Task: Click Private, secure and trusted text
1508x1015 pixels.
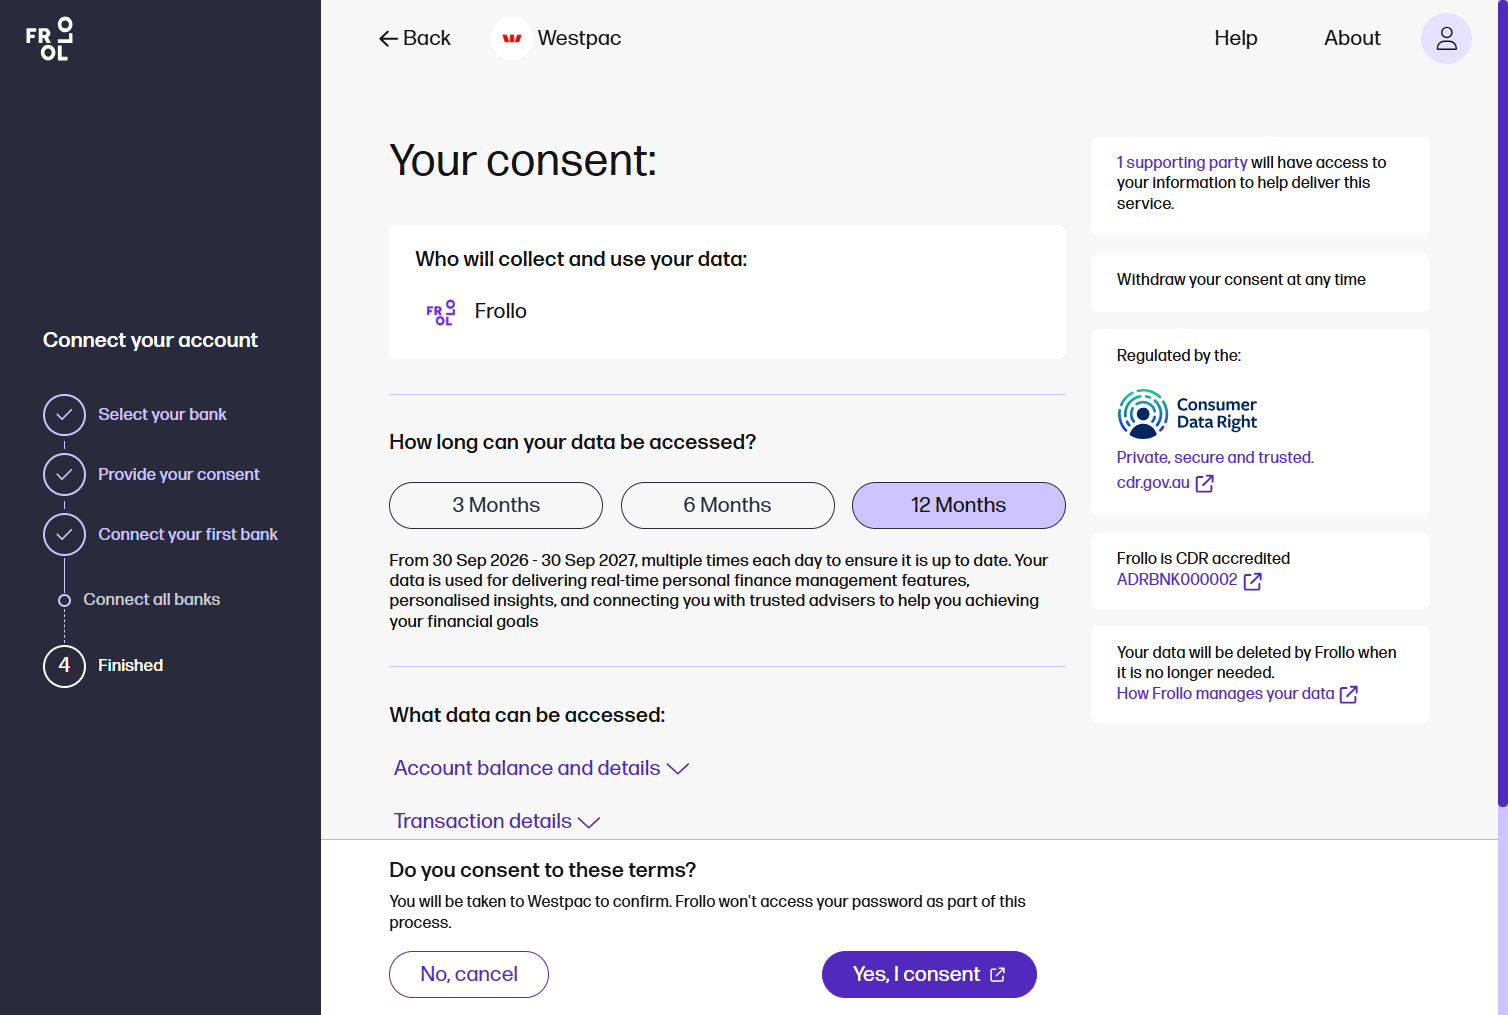Action: click(x=1215, y=457)
